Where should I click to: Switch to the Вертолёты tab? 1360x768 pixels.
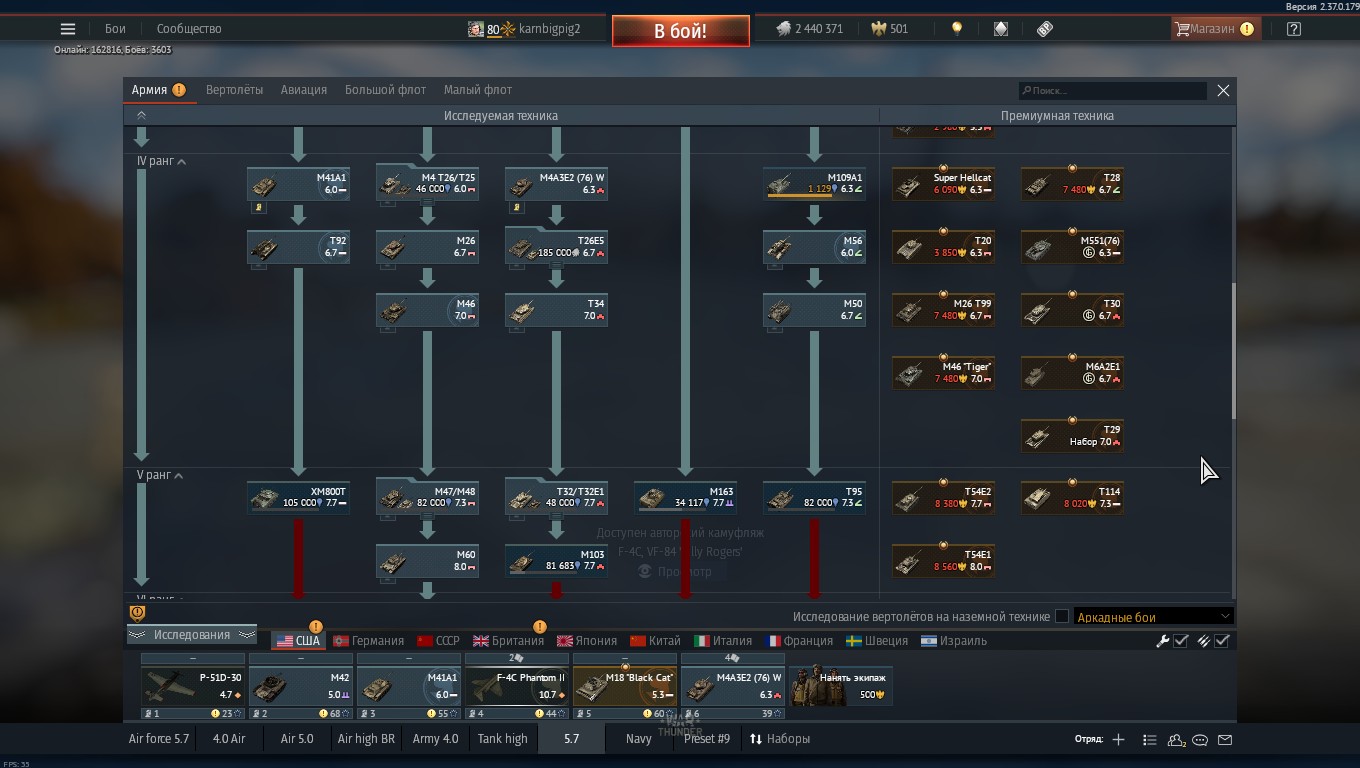234,90
